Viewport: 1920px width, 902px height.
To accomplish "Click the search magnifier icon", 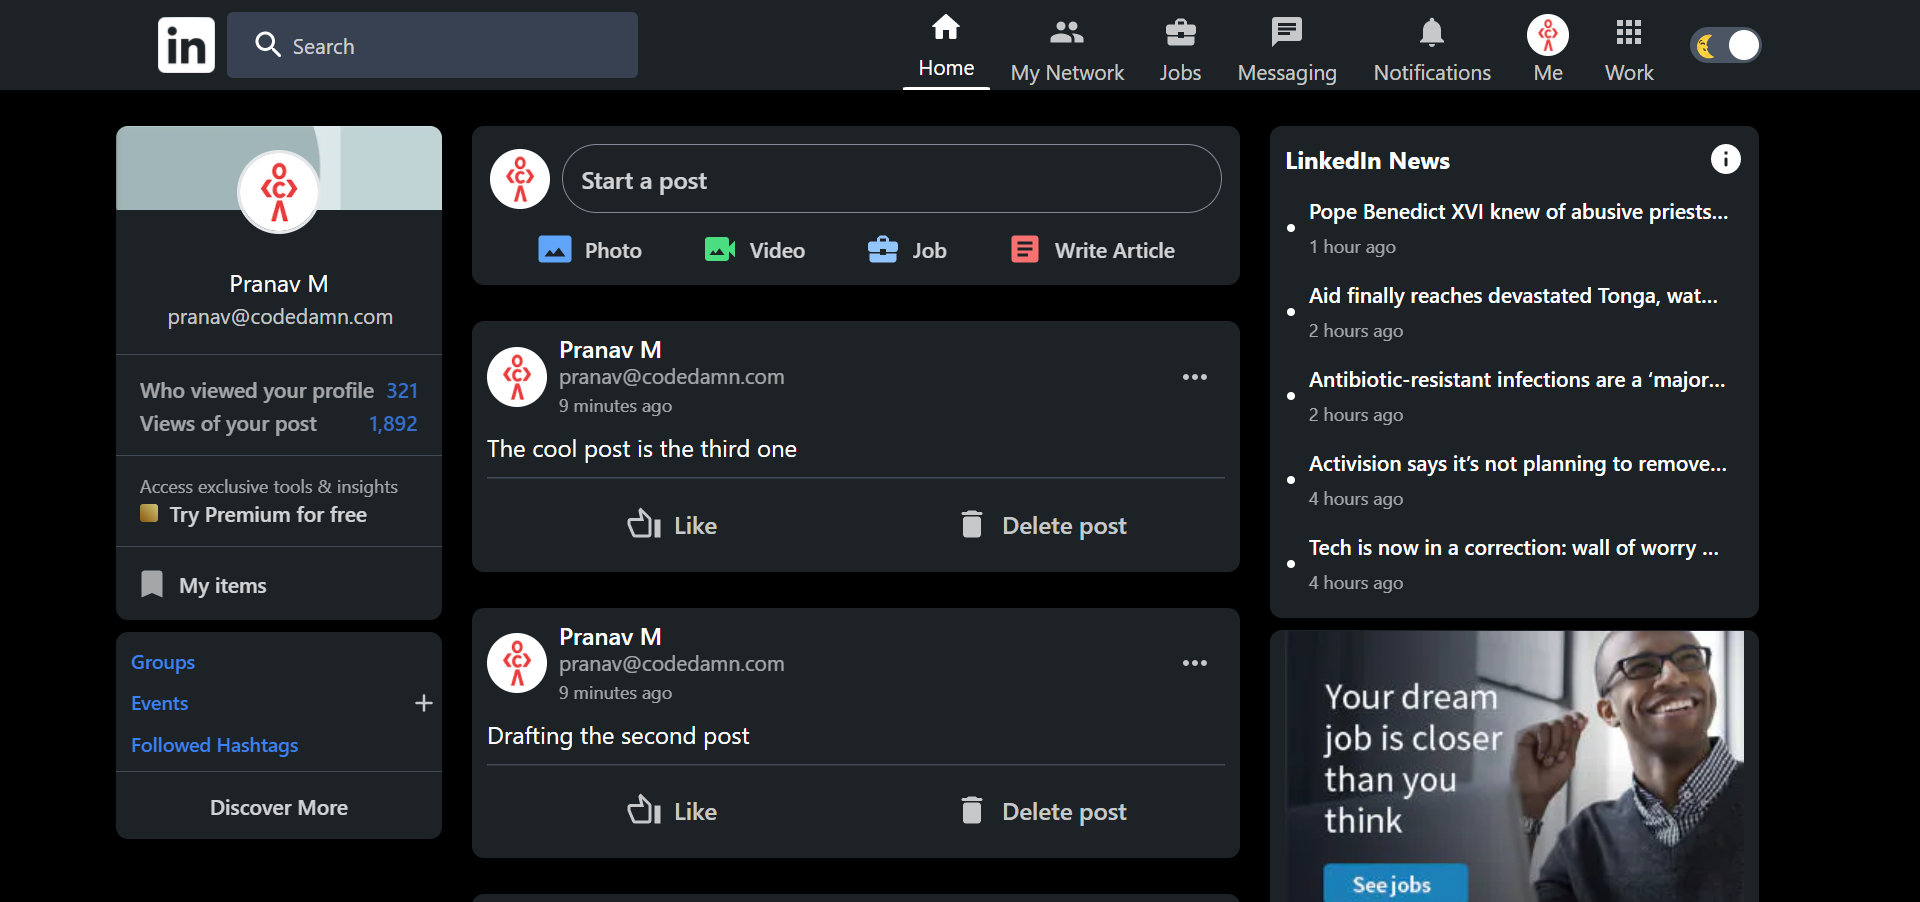I will [x=267, y=44].
